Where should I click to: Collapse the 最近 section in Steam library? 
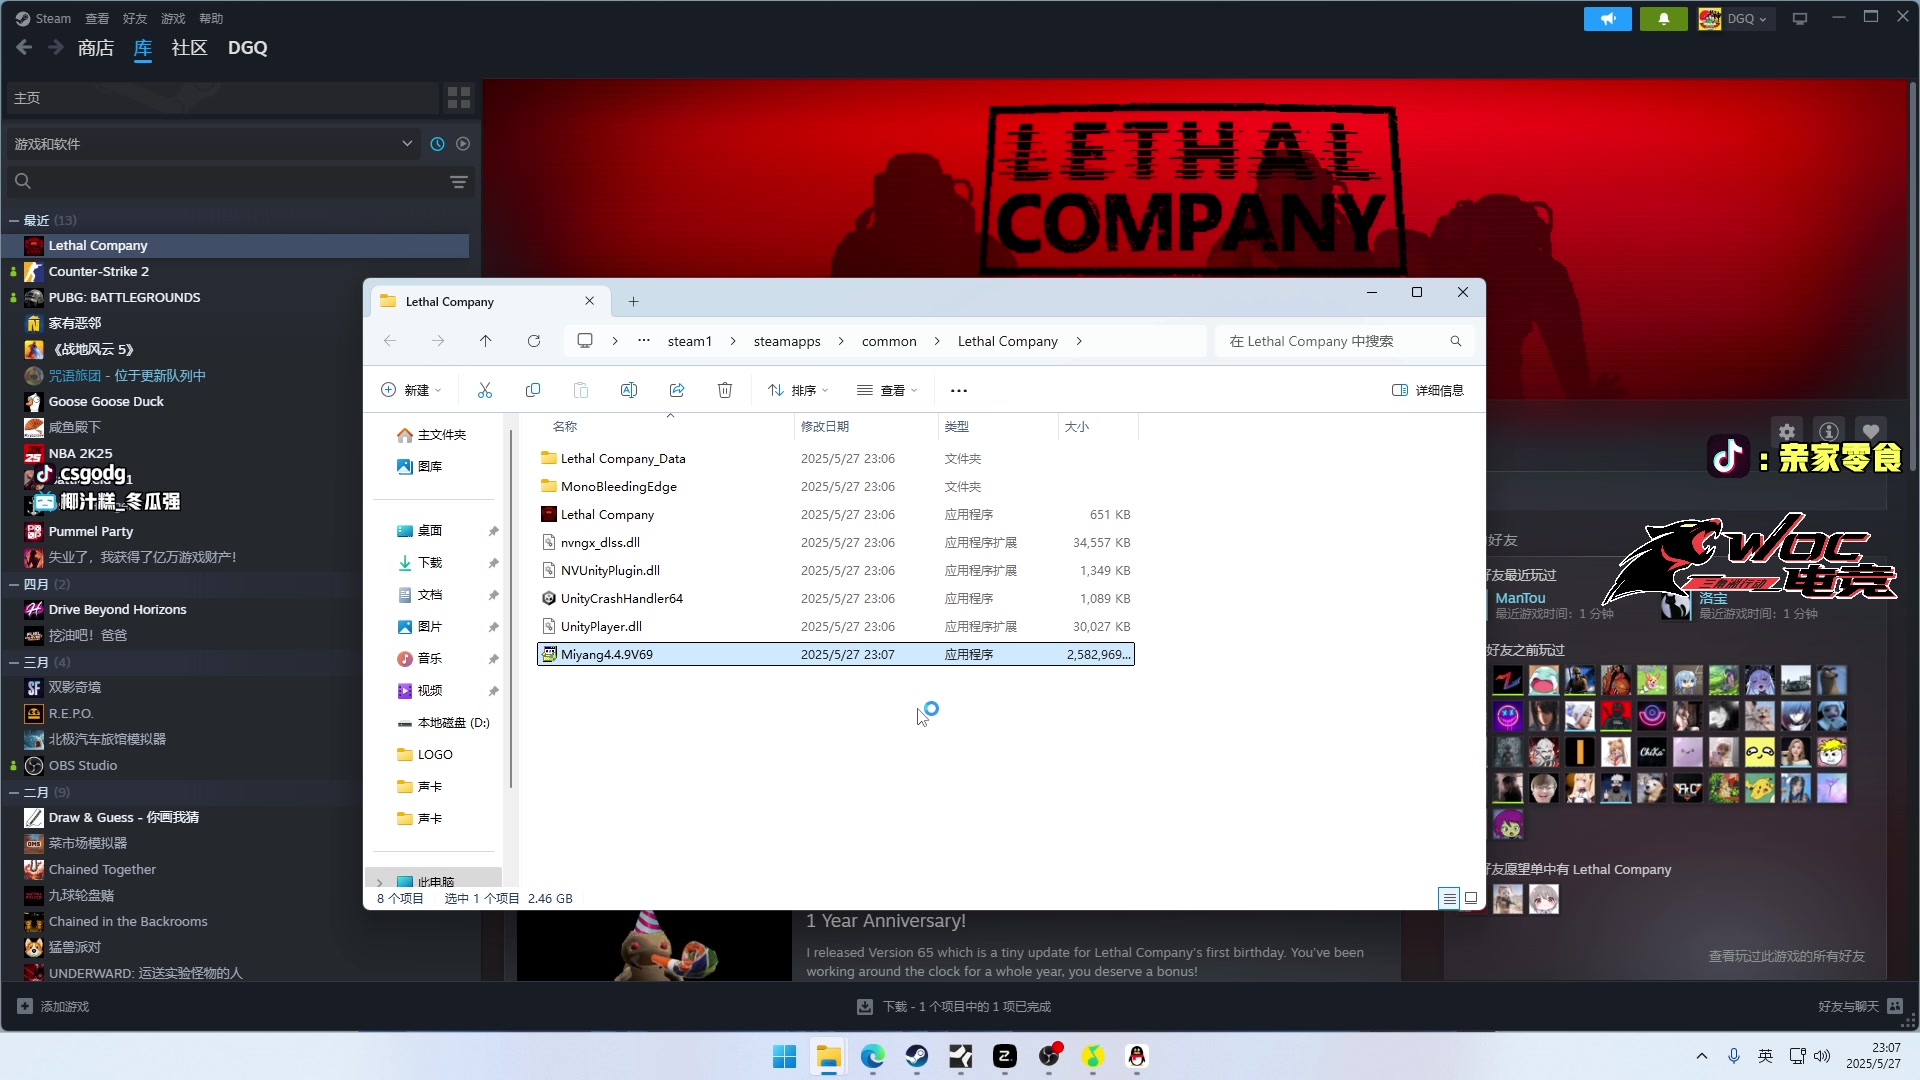coord(14,220)
